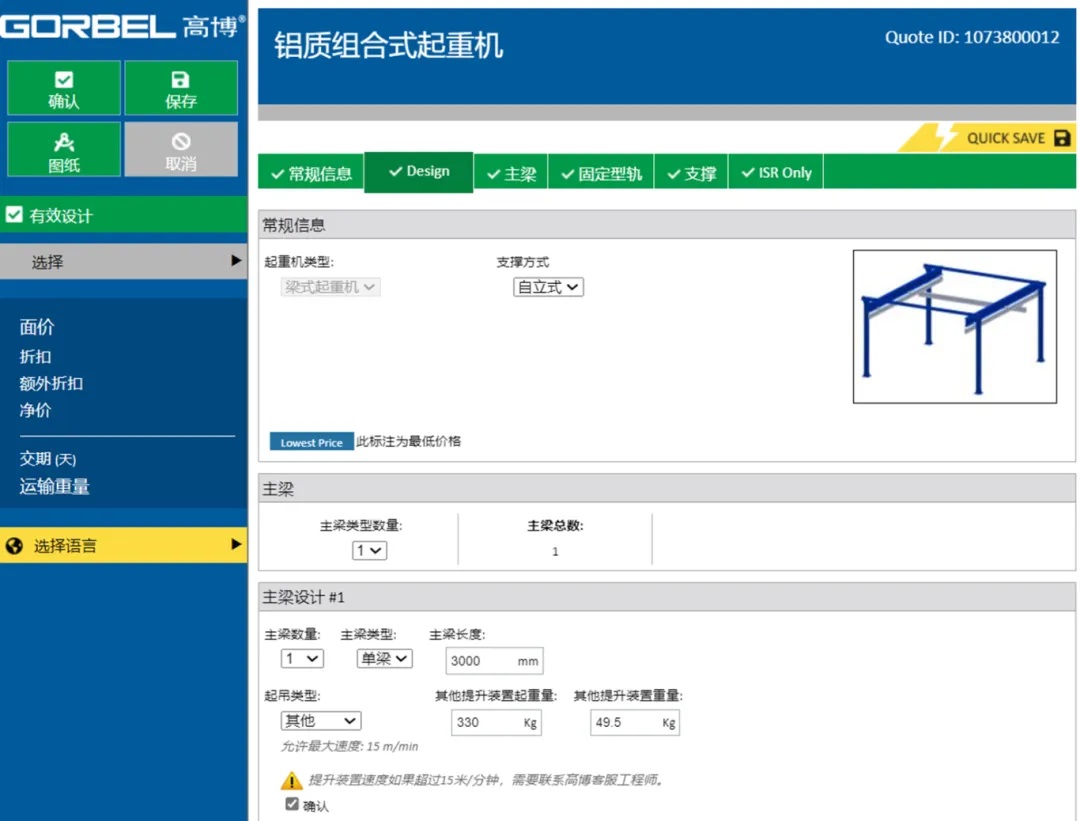Expand the 主梁类型 单梁 dropdown
The image size is (1080, 821).
click(384, 658)
